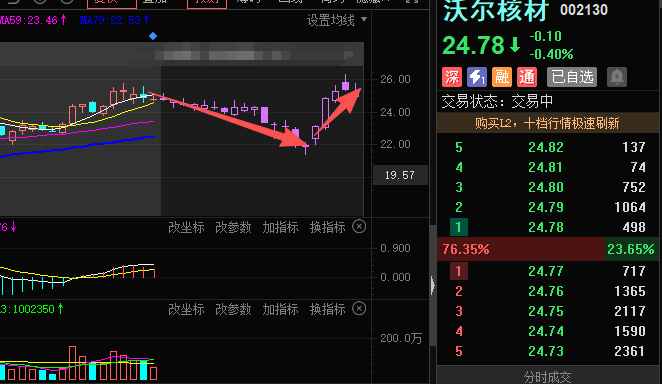Click the red 深 exchange badge icon
This screenshot has width=662, height=384.
pos(452,77)
